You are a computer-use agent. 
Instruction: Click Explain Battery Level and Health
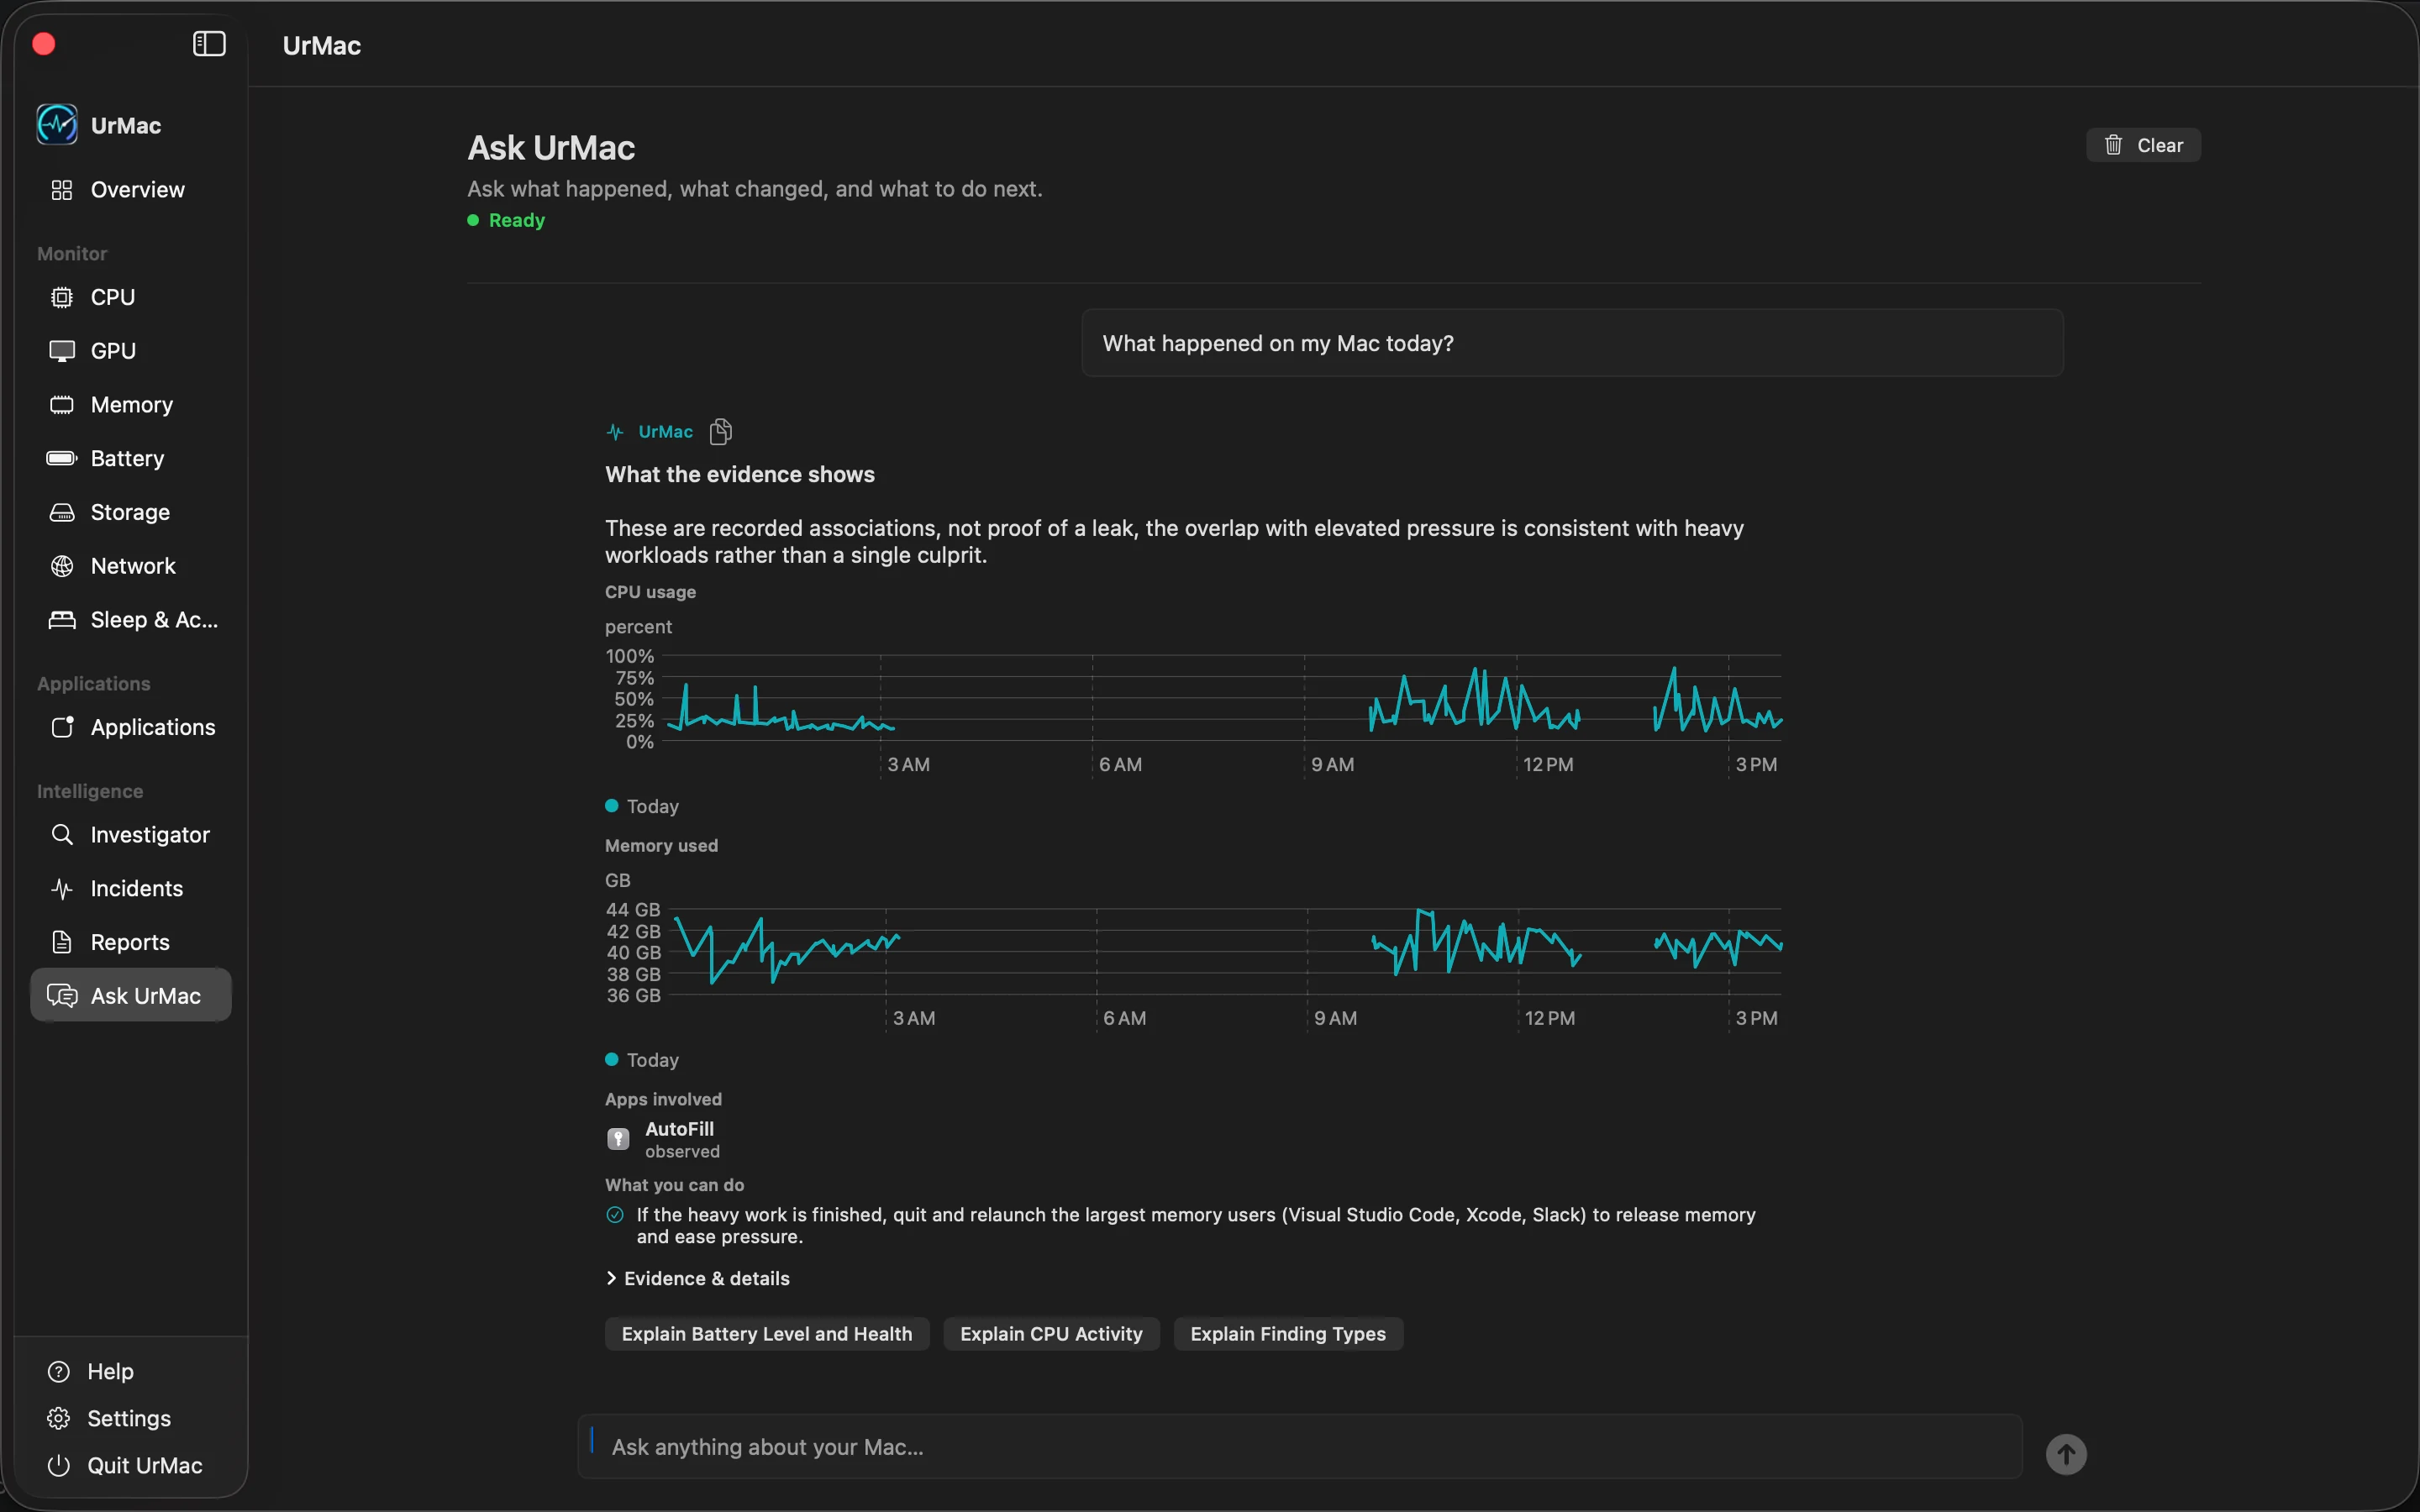pyautogui.click(x=767, y=1334)
